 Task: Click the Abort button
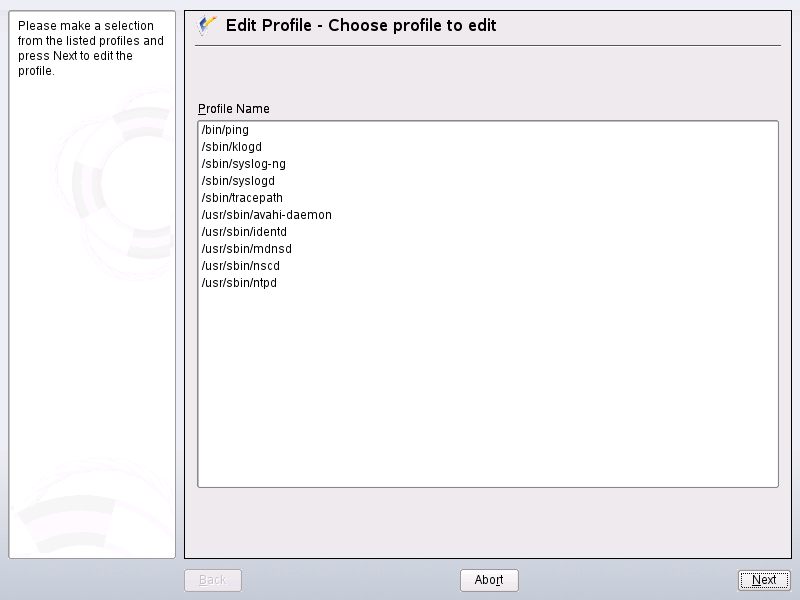(x=488, y=580)
